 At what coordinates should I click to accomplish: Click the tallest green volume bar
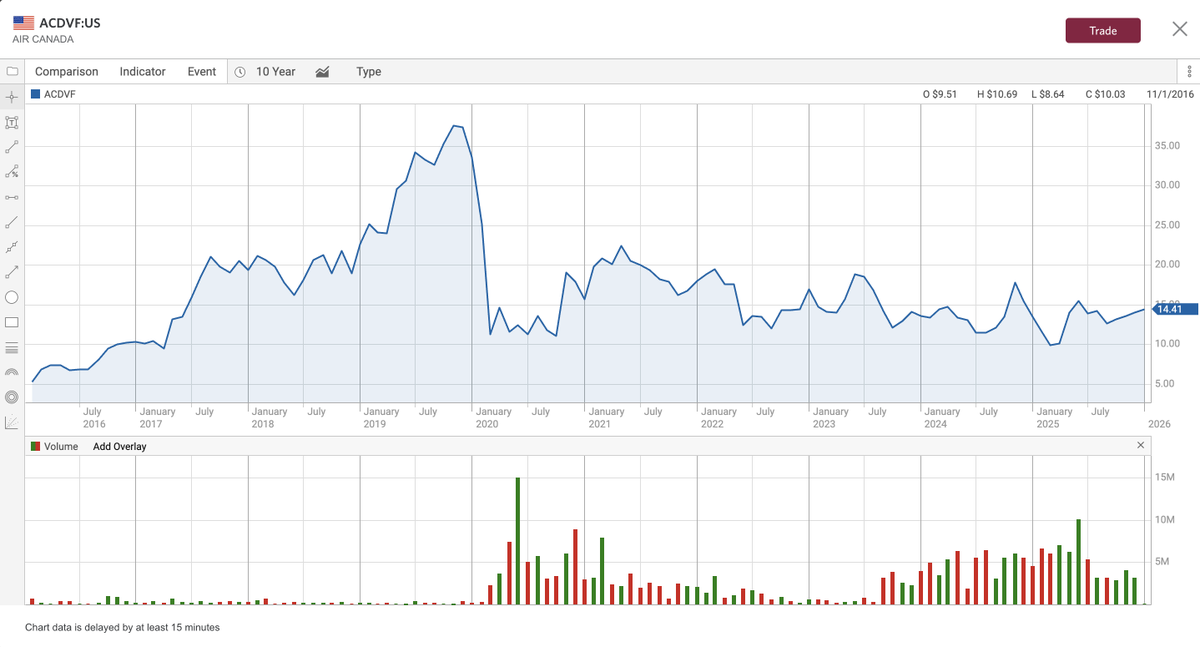(x=518, y=541)
